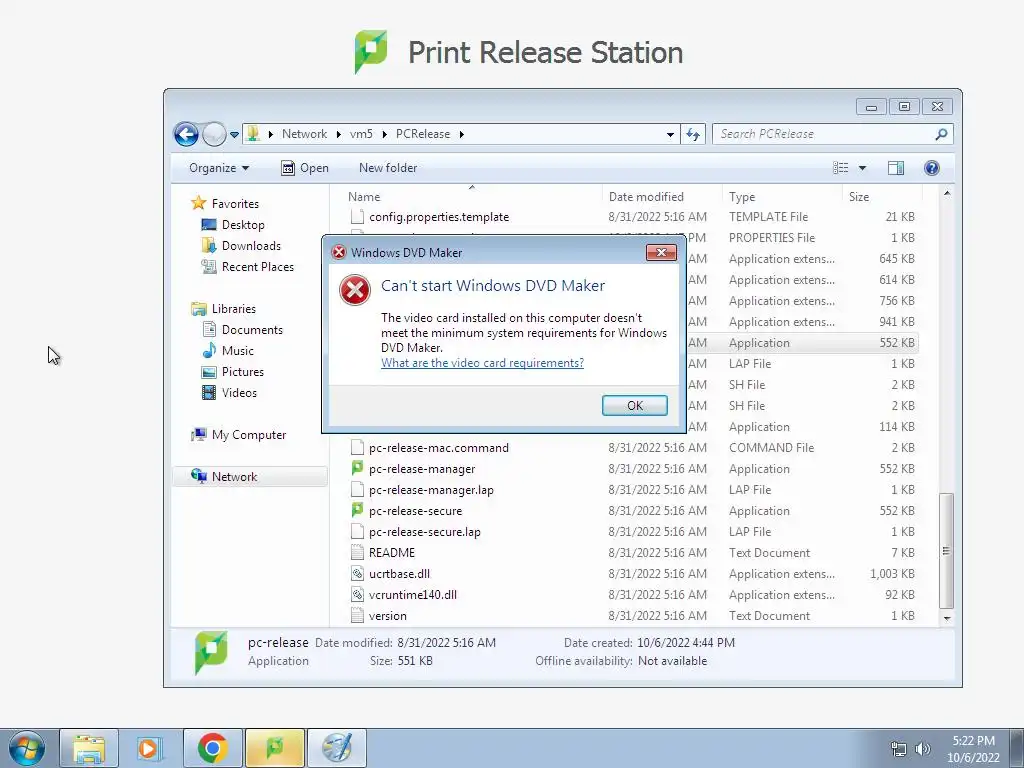Select the pc-release-manager.lap file
1024x768 pixels.
[431, 490]
